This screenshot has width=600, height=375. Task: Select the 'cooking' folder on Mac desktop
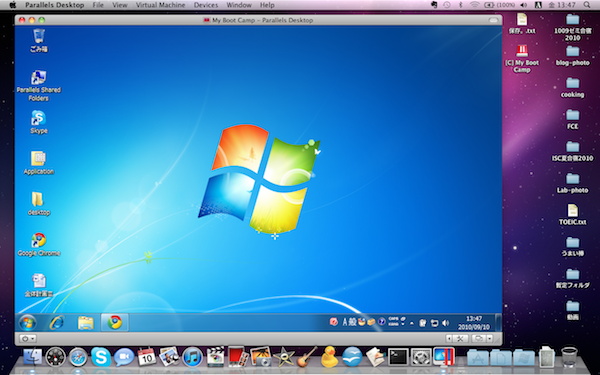click(x=572, y=87)
